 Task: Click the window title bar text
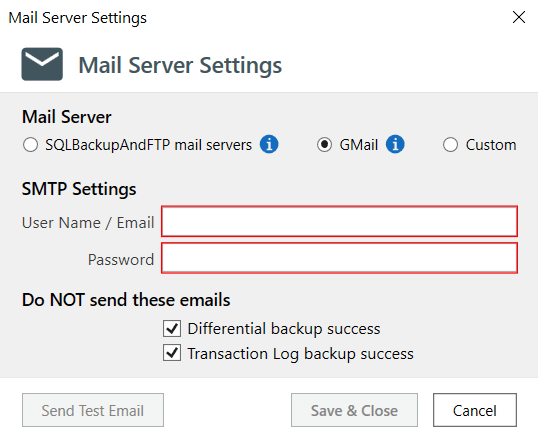[x=78, y=18]
